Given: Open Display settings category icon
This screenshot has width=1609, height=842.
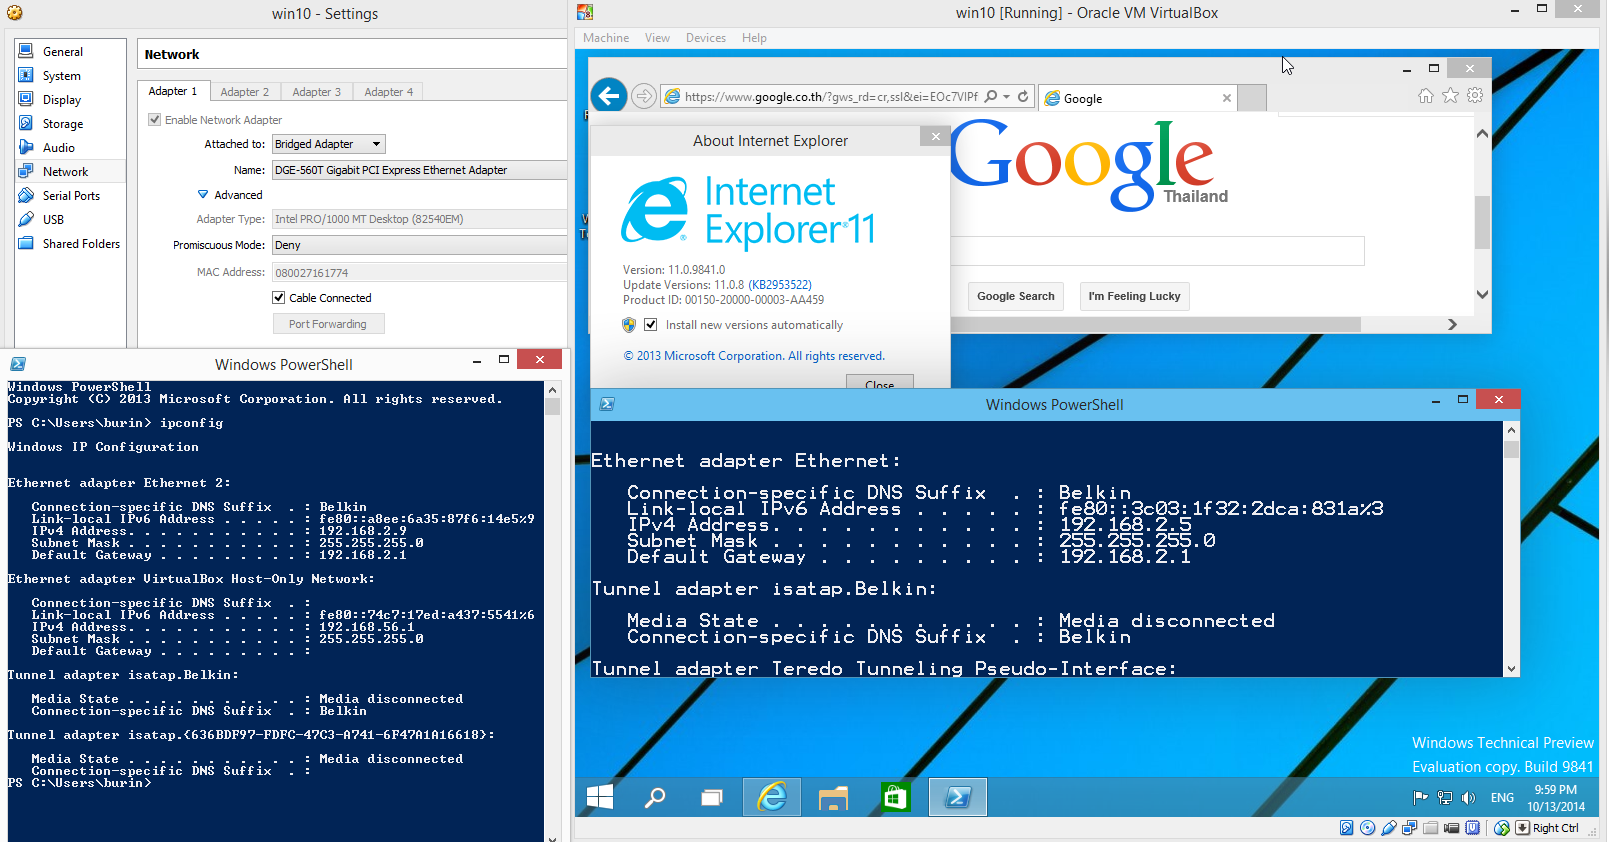Looking at the screenshot, I should tap(26, 99).
